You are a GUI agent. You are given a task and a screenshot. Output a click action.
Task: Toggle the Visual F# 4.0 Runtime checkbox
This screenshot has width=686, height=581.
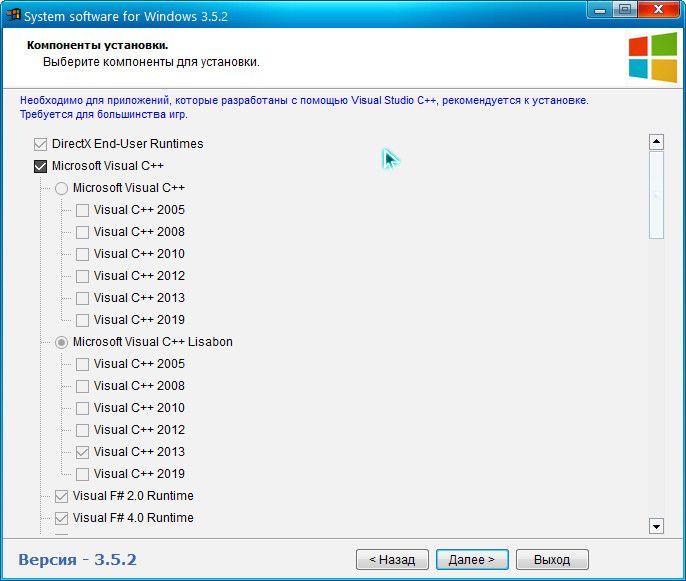(x=61, y=518)
